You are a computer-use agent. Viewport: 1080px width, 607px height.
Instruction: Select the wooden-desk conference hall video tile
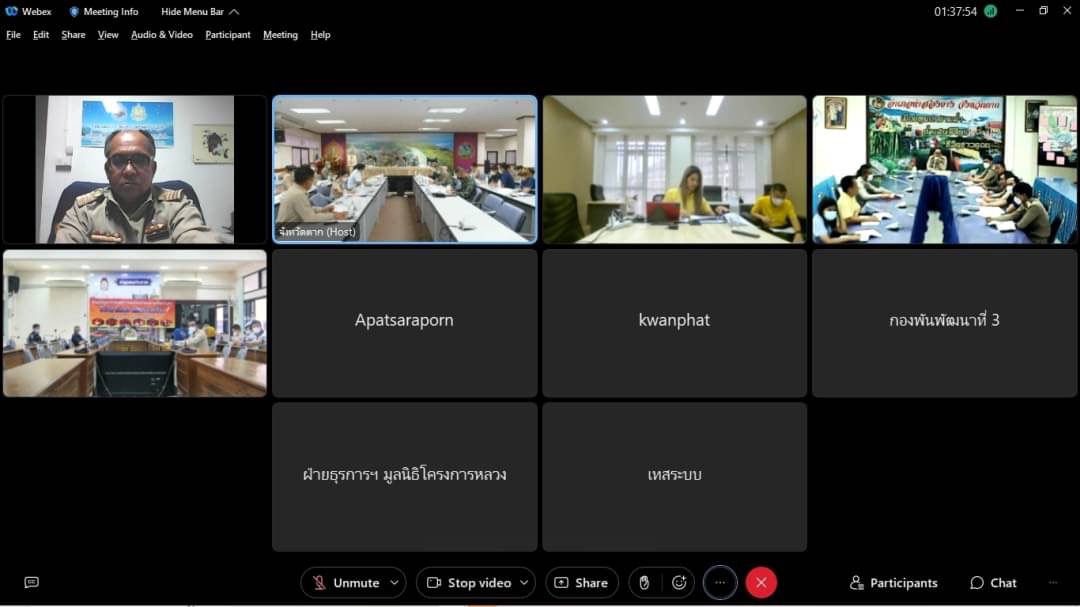(135, 323)
